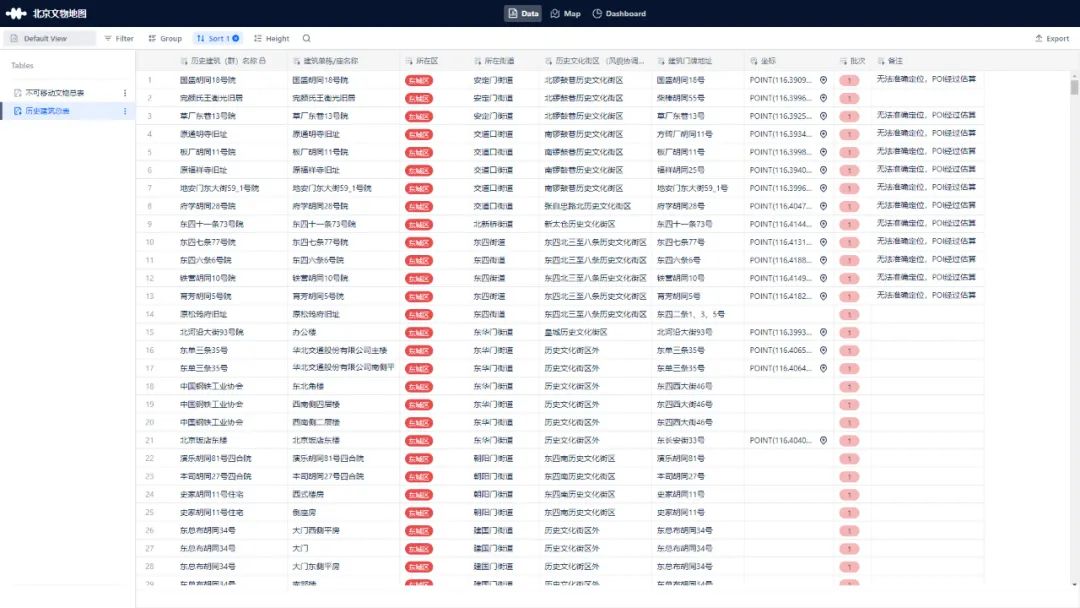Click location pin for 北京饭店东楼 row
Viewport: 1080px width, 608px height.
823,440
